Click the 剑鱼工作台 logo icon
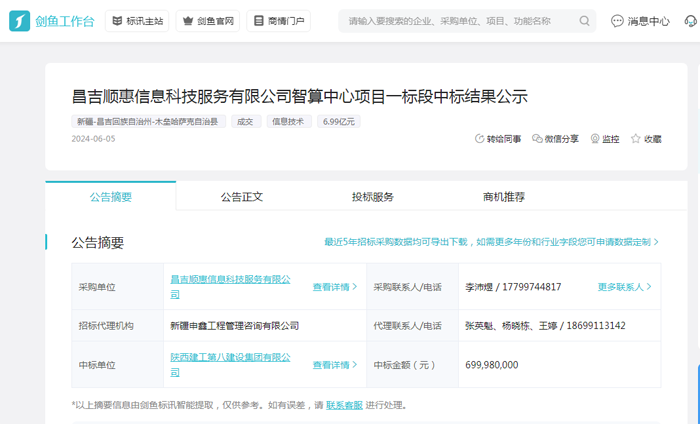 point(20,21)
